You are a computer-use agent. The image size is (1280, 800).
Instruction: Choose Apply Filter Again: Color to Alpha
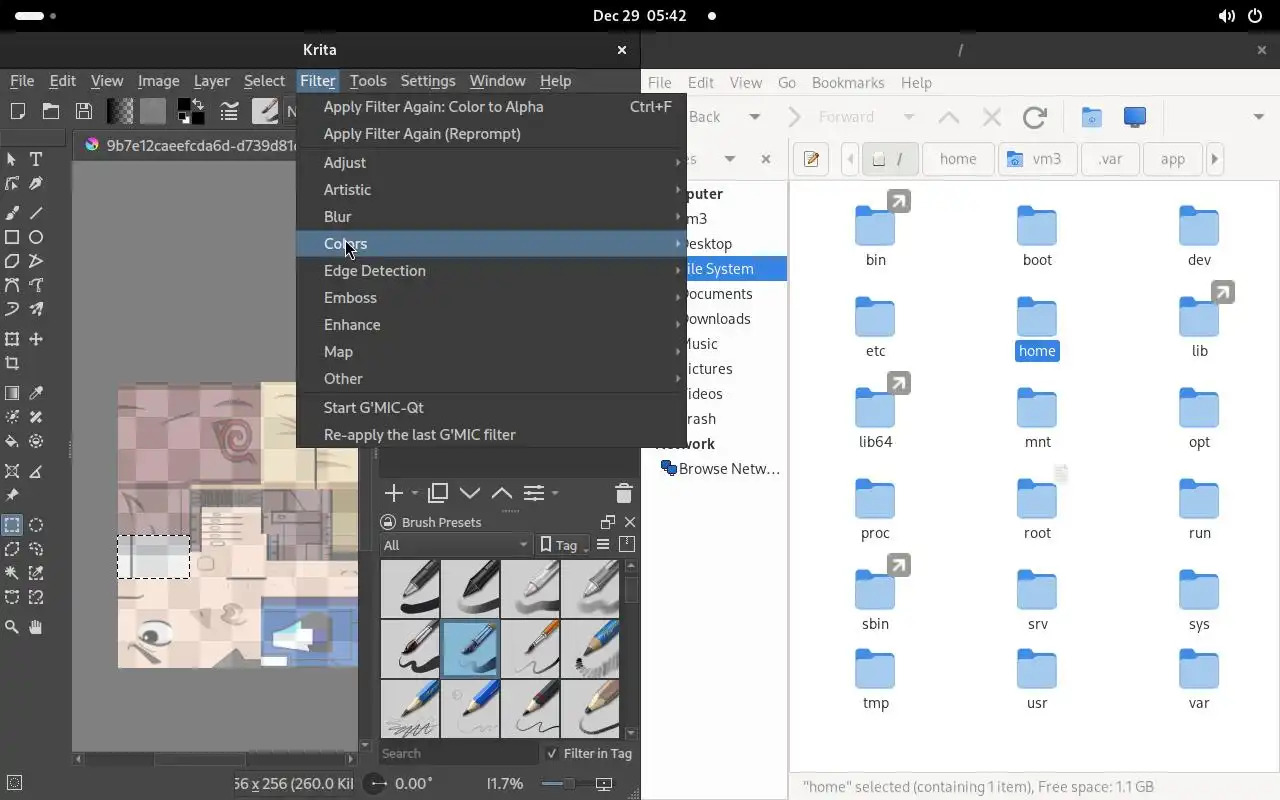(x=491, y=106)
